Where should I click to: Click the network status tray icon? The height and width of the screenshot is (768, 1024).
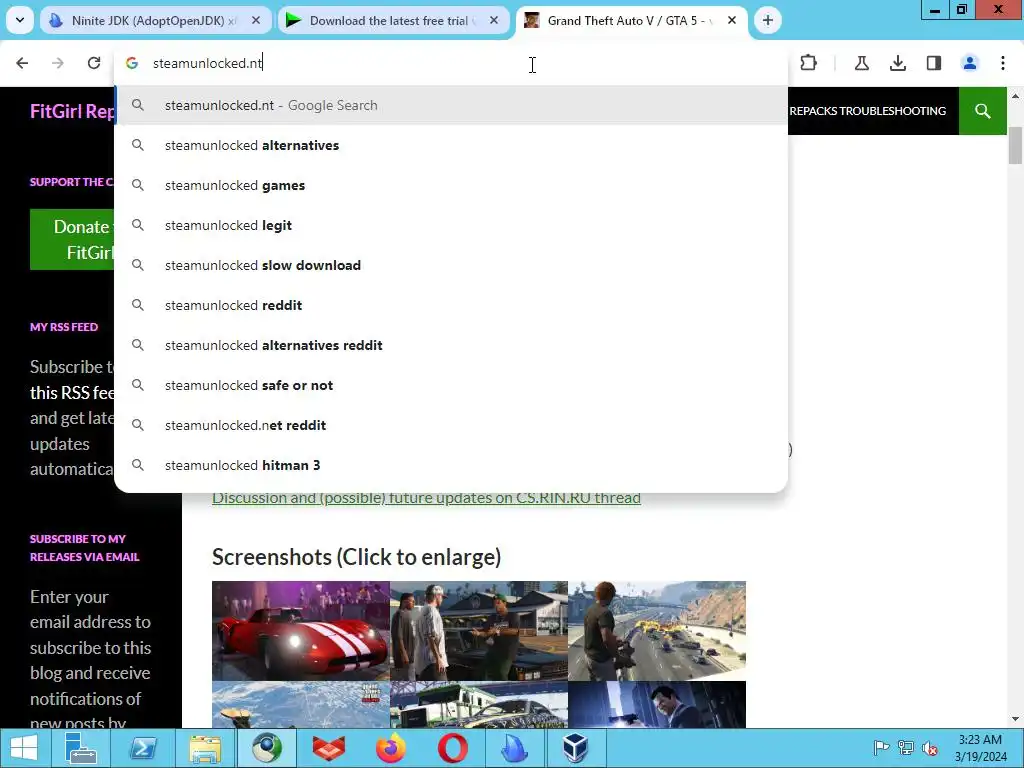(x=906, y=748)
